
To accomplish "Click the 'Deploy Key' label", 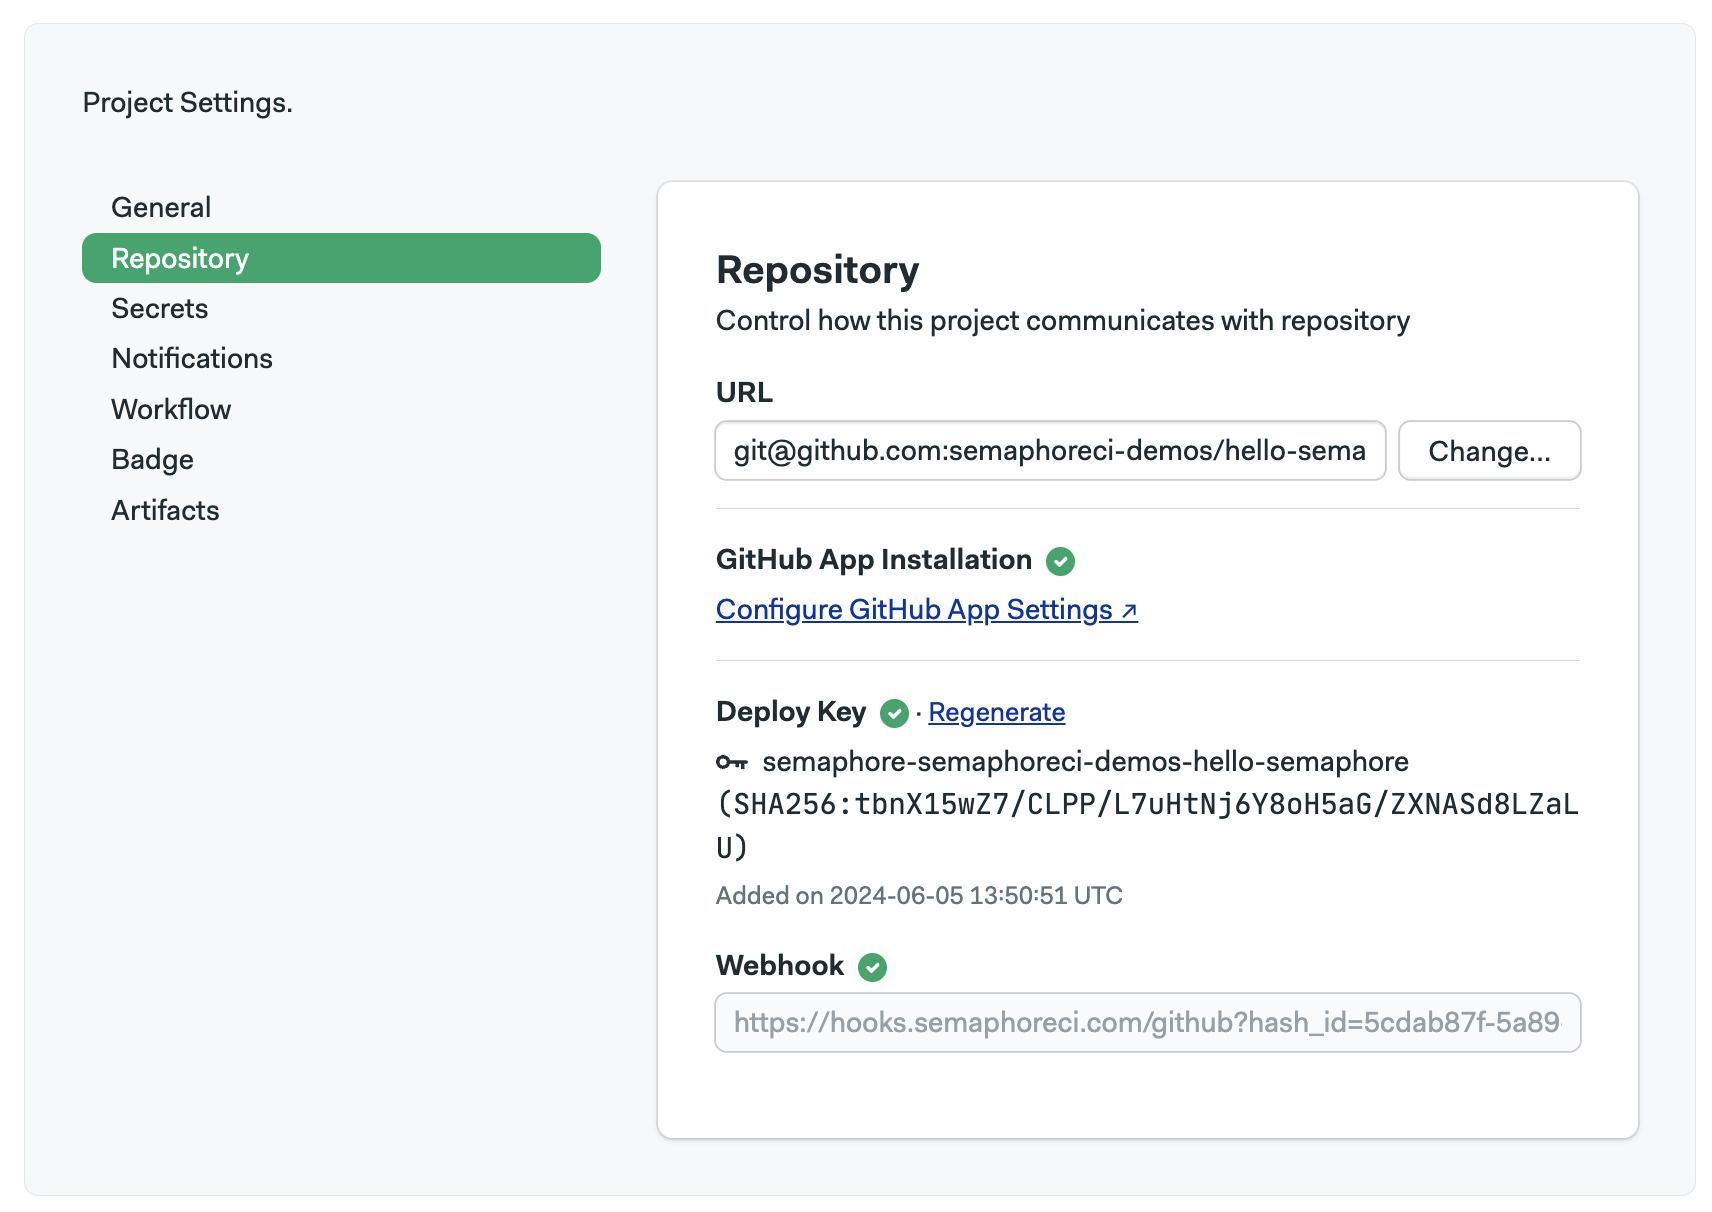I will [790, 712].
